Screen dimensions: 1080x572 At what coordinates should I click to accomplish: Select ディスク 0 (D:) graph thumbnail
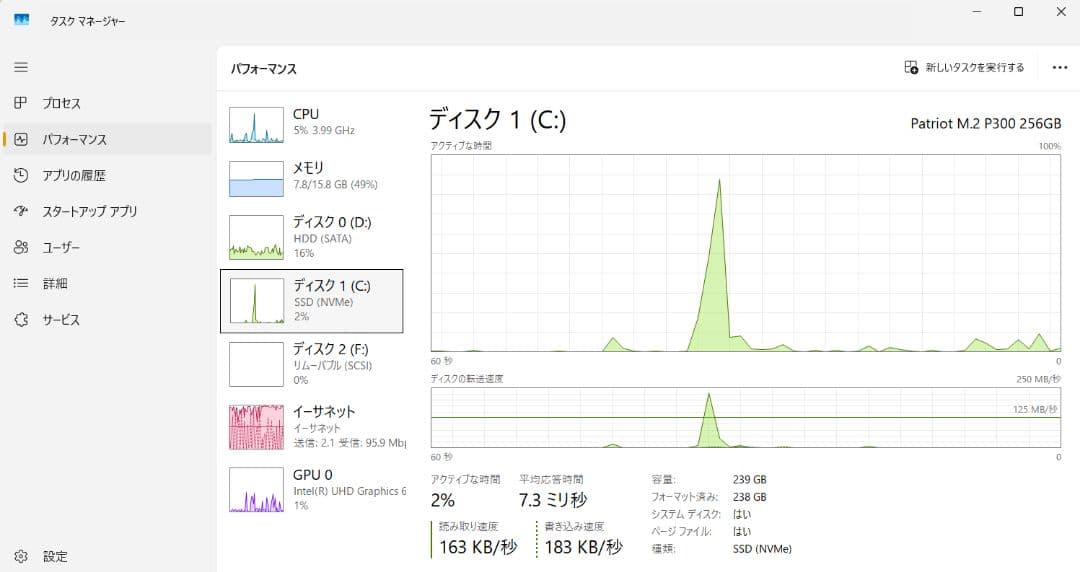click(256, 236)
